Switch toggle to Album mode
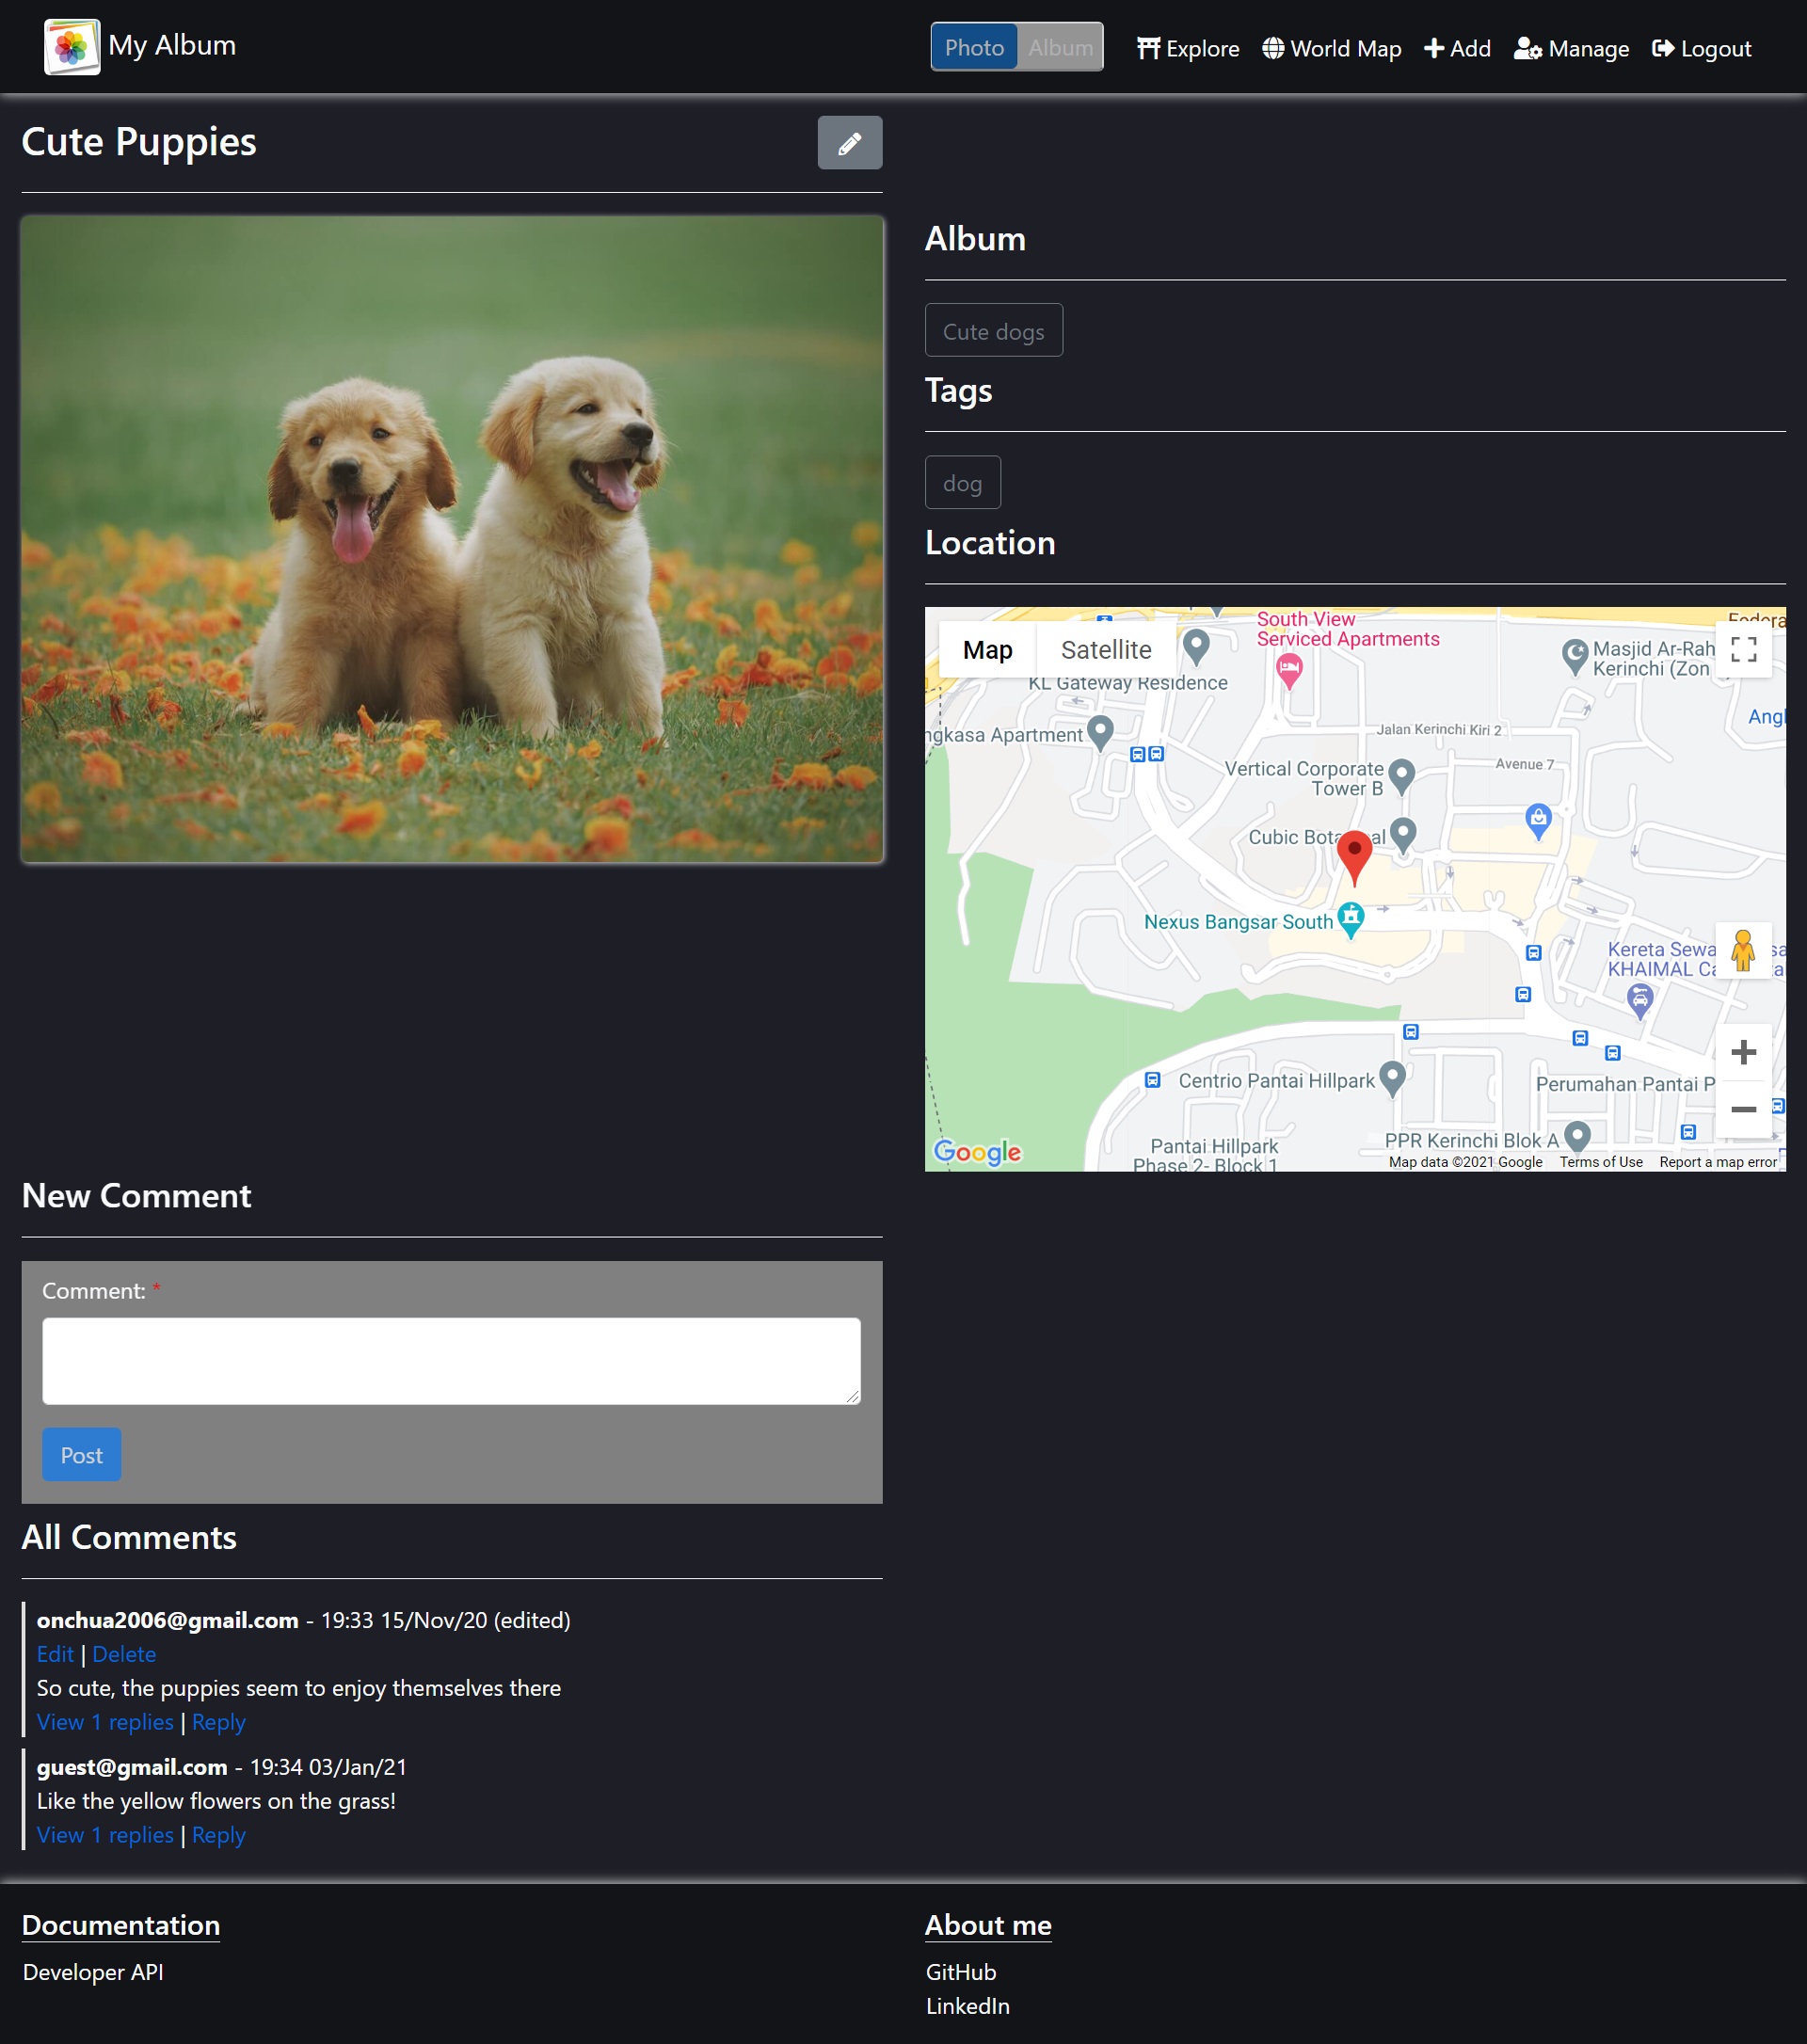The width and height of the screenshot is (1807, 2044). [x=1060, y=47]
